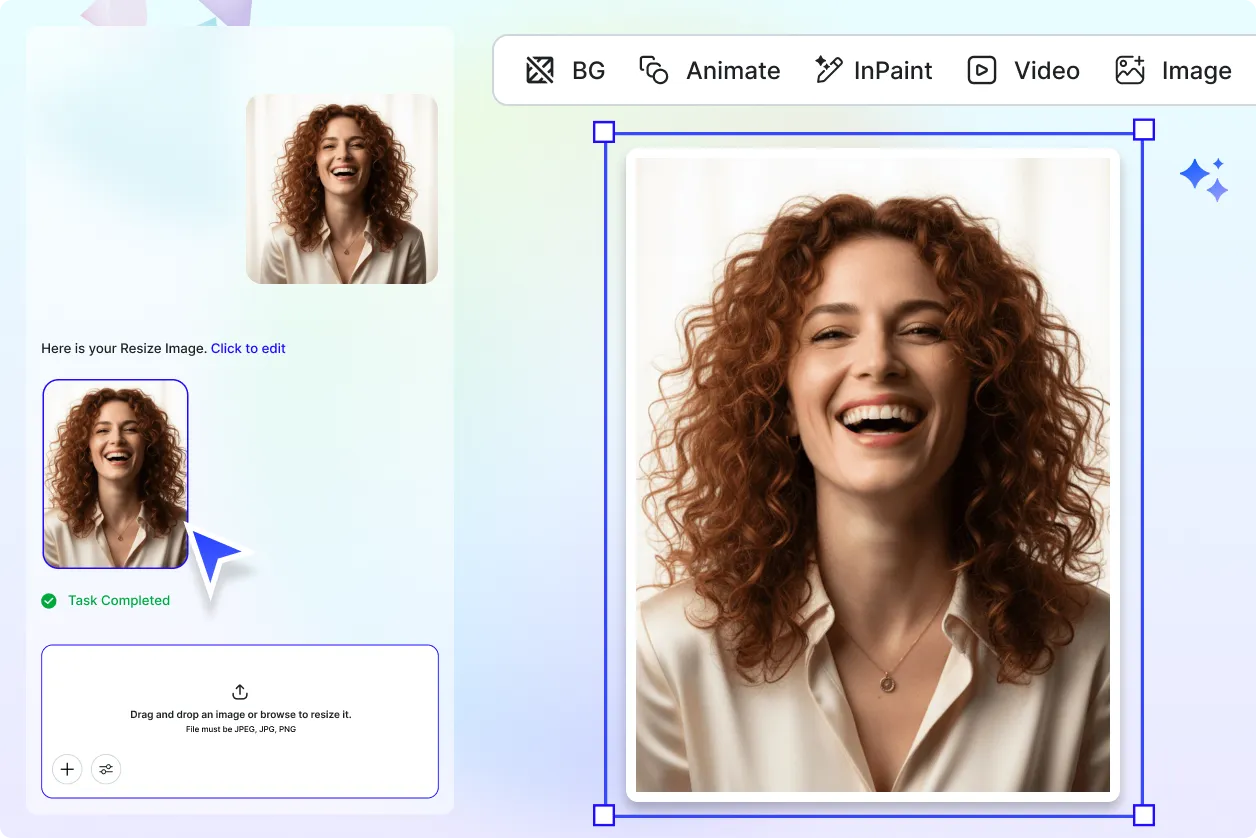The width and height of the screenshot is (1256, 838).
Task: Click the BG remove background icon
Action: [540, 71]
